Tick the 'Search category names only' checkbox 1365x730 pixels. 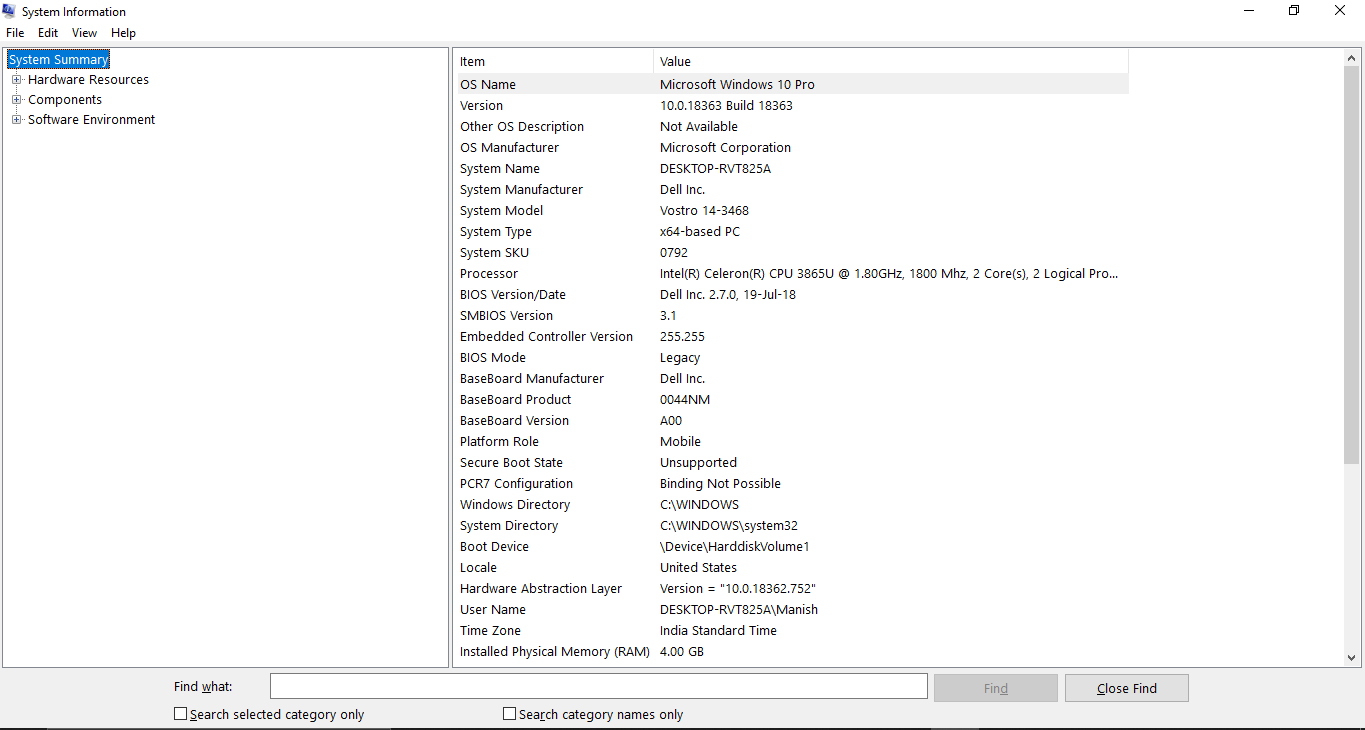click(510, 714)
